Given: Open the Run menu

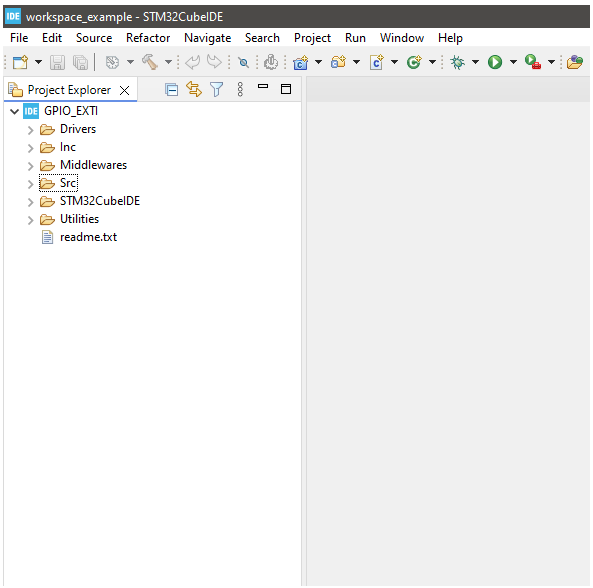Looking at the screenshot, I should (355, 38).
